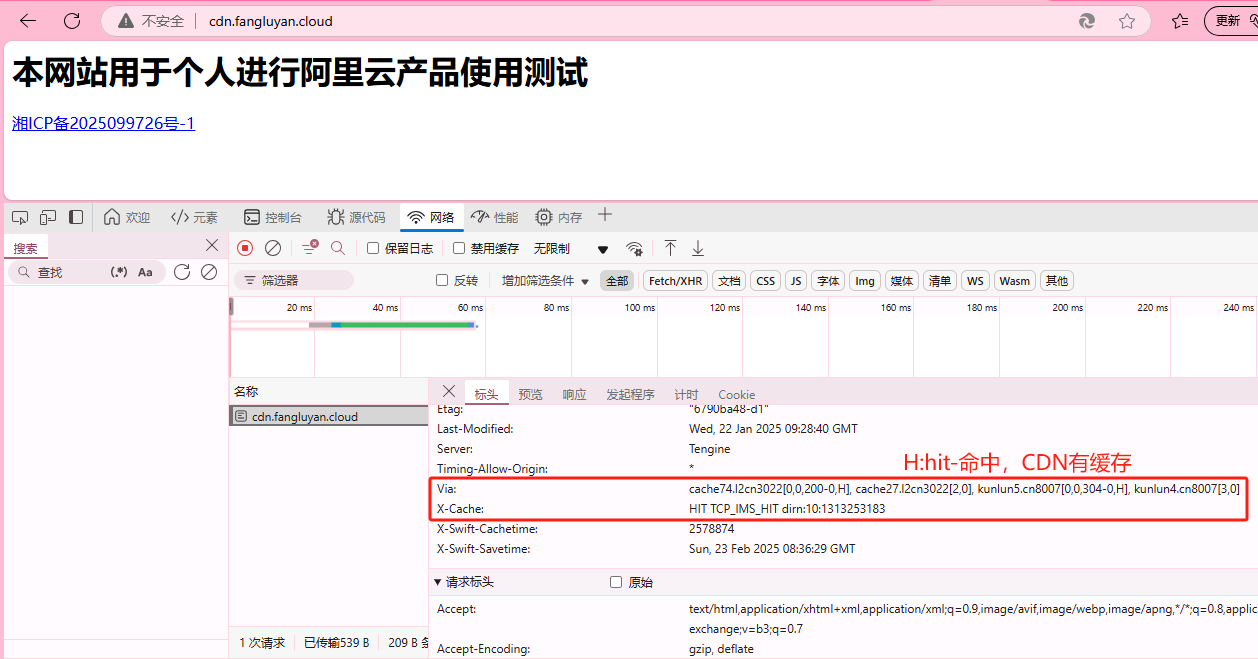Viewport: 1258px width, 659px height.
Task: Open the 欢迎 tab in DevTools
Action: pyautogui.click(x=127, y=217)
